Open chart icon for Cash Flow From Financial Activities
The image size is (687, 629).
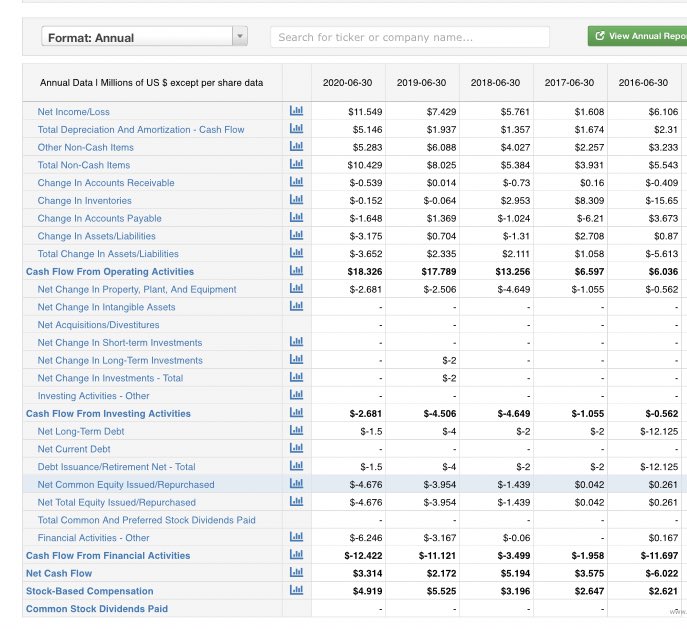296,555
